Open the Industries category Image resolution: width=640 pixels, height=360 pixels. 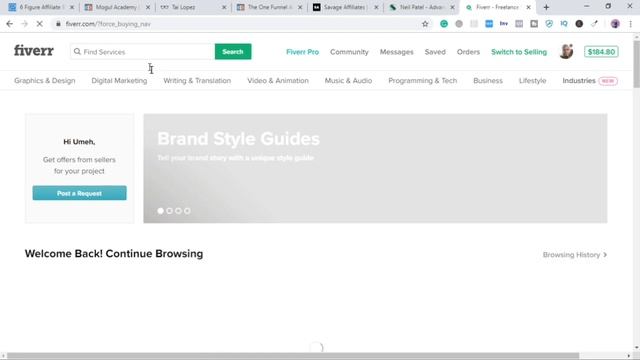click(x=579, y=81)
